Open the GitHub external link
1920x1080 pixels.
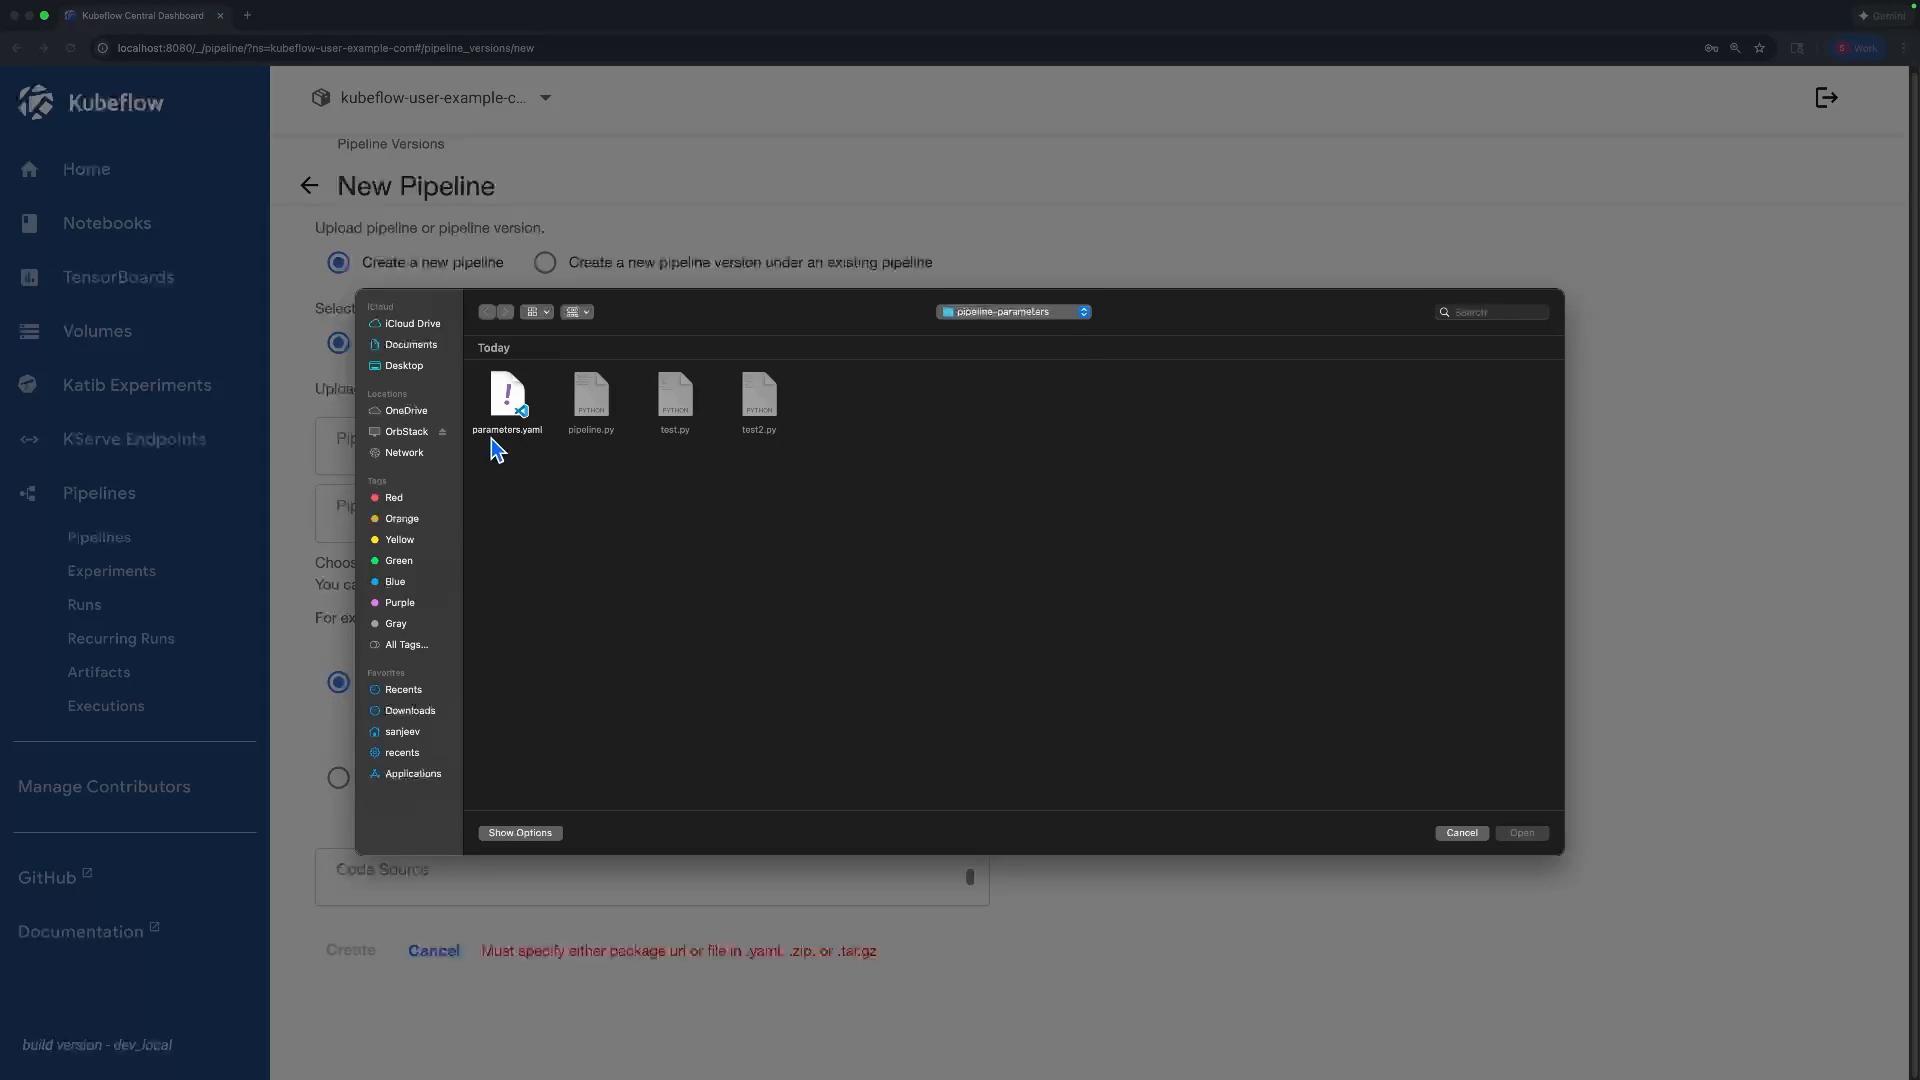tap(55, 877)
